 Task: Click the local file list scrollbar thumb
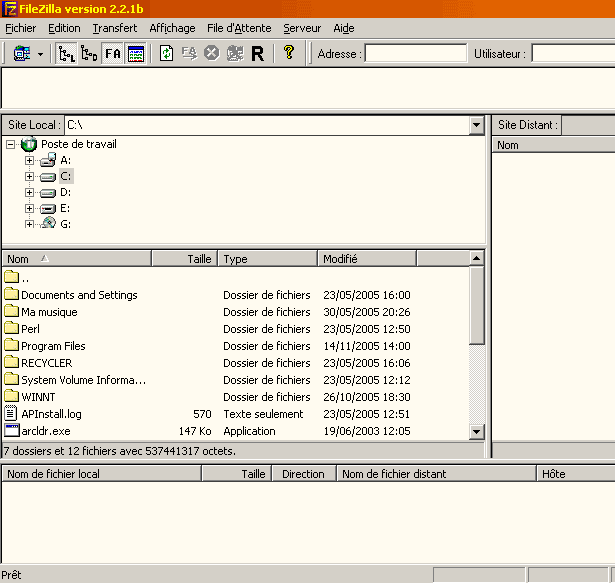[x=477, y=306]
